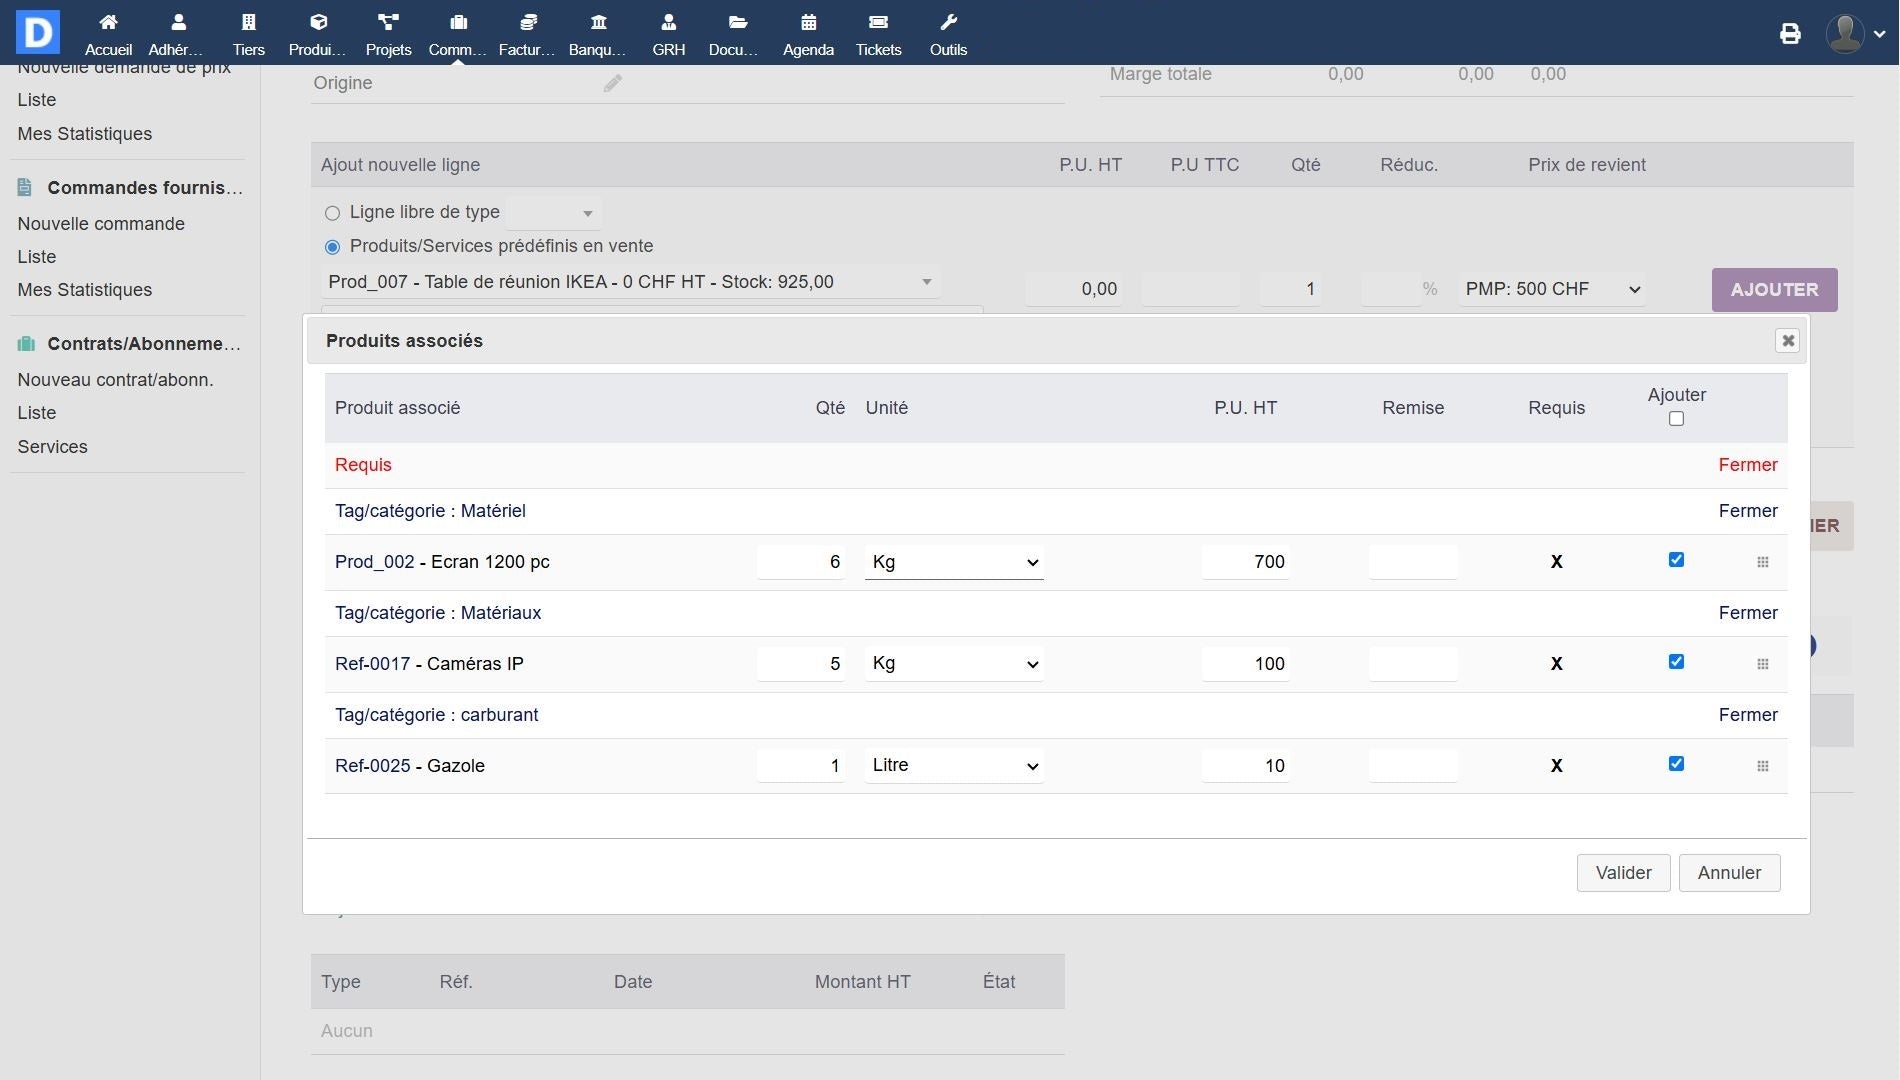The image size is (1900, 1080).
Task: Click drag handle icon for Gazole row
Action: coord(1763,766)
